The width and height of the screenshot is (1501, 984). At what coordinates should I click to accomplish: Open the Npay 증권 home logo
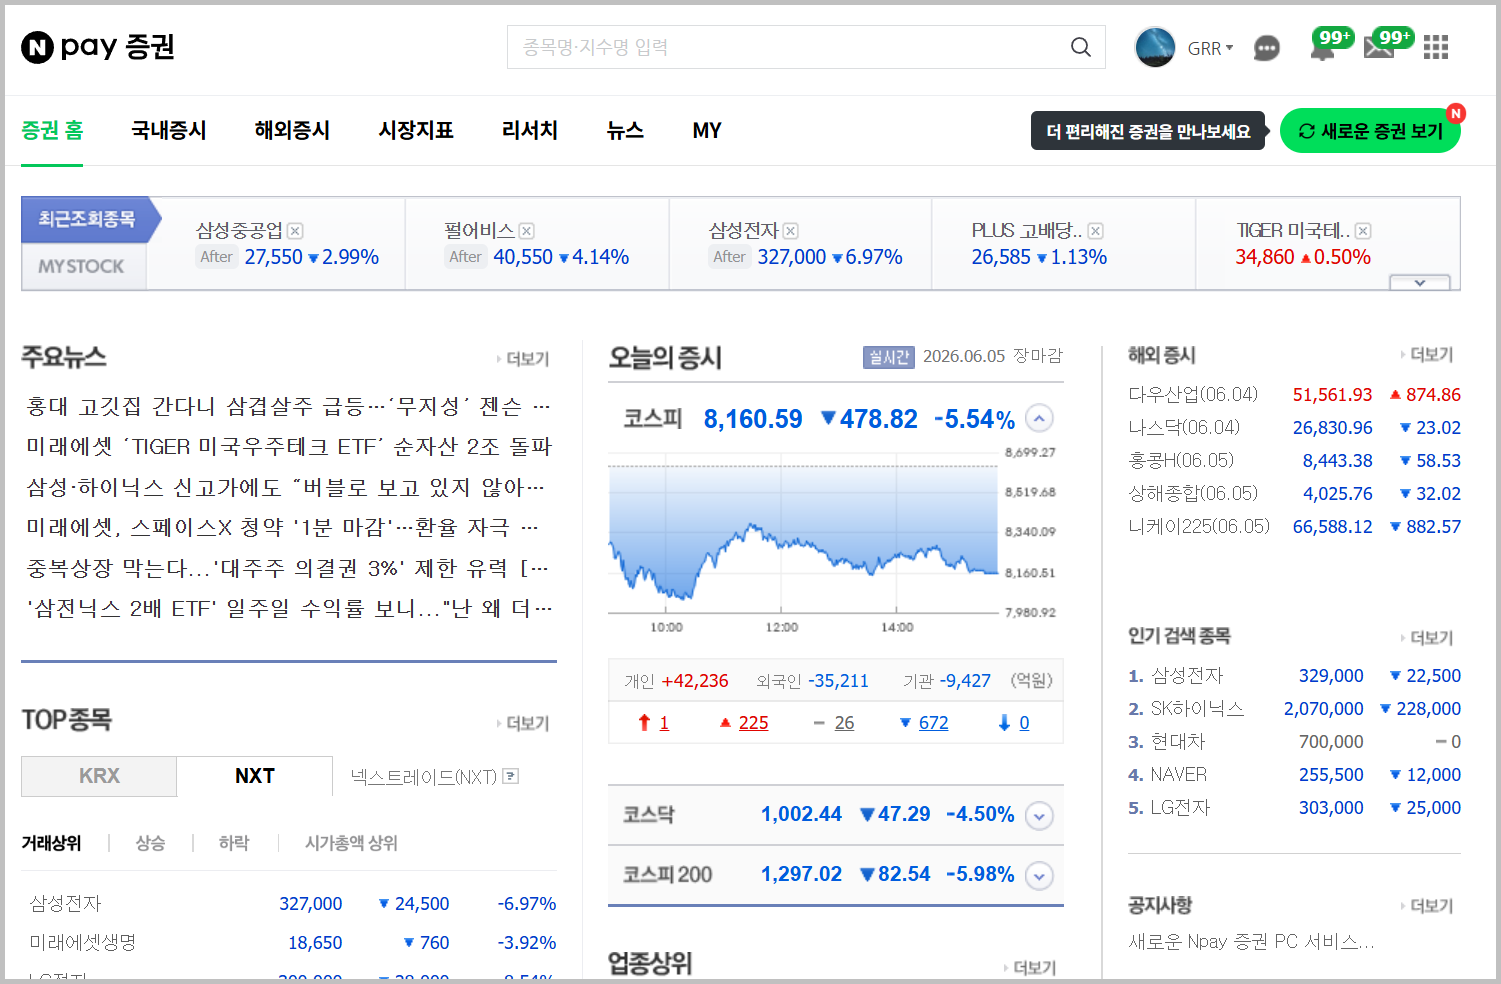(98, 47)
